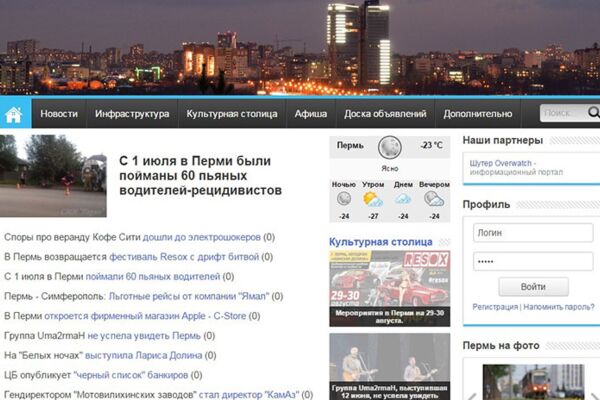
Task: Click the Логин input field
Action: [x=533, y=233]
